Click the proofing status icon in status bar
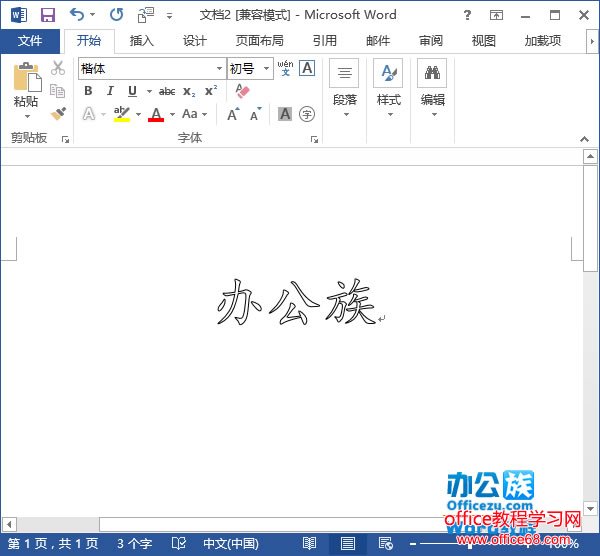Viewport: 600px width, 556px height. (x=179, y=543)
